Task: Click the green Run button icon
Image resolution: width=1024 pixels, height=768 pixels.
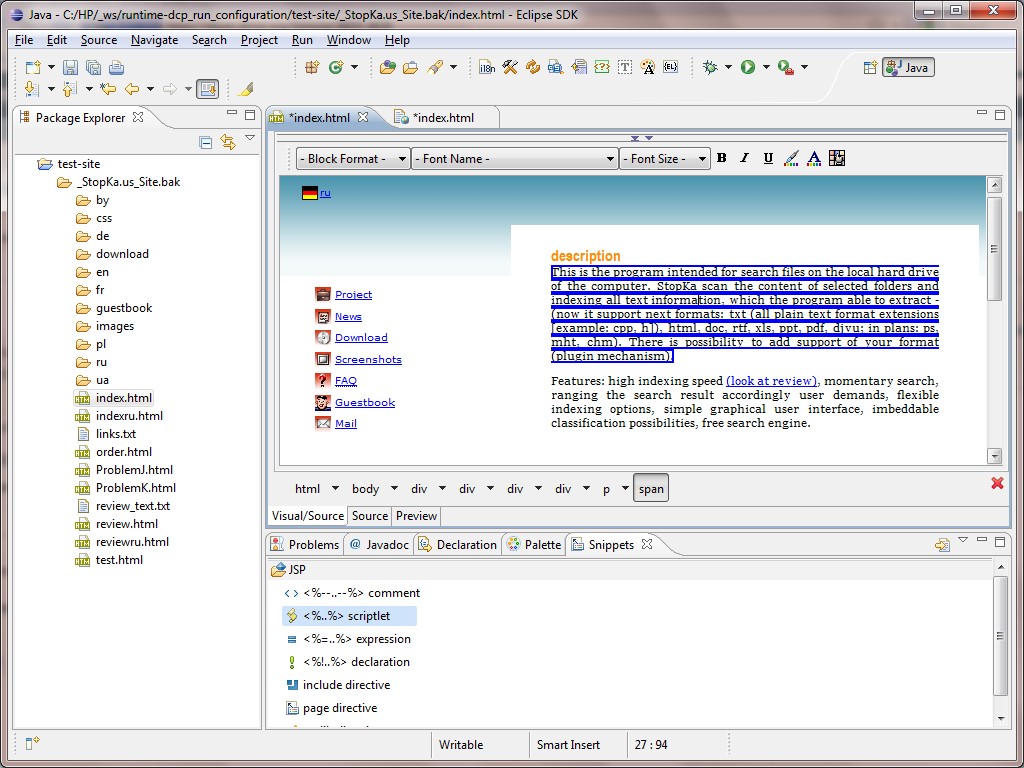Action: coord(748,67)
